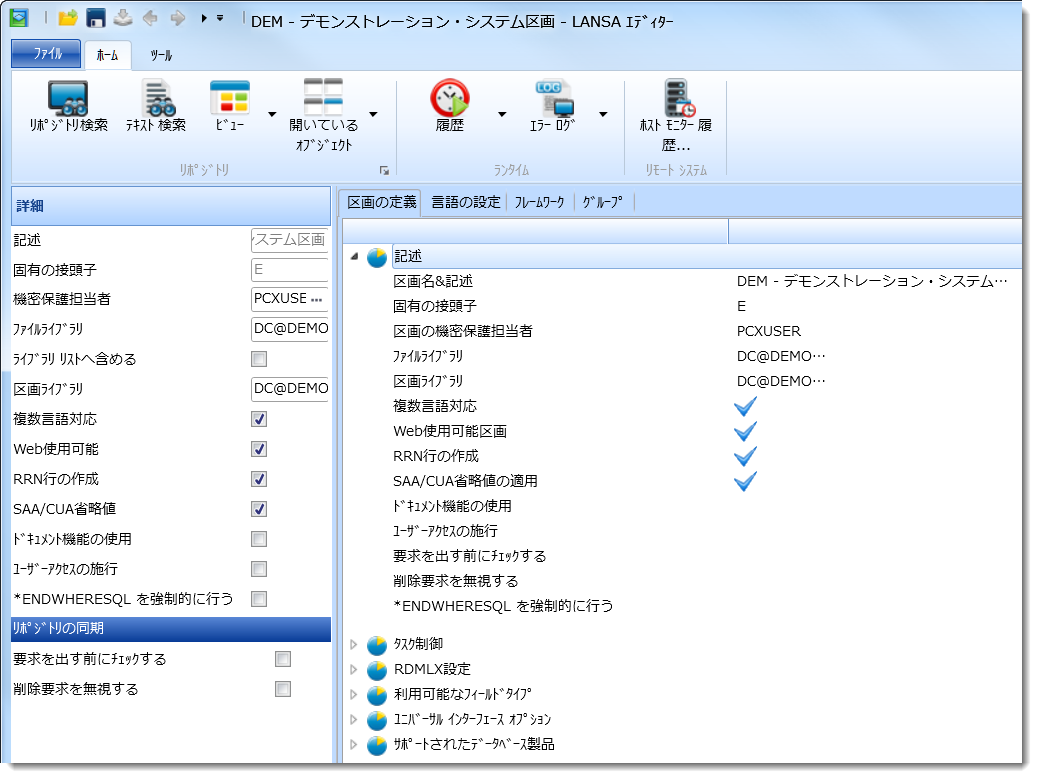Toggle 要求を出す前にチェックする checkbox
Screen dimensions: 1037x778
[283, 659]
